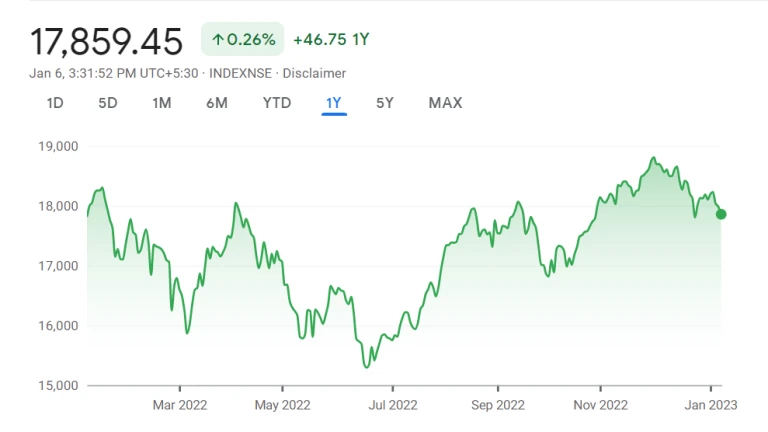768x432 pixels.
Task: View the MAX time range
Action: (445, 103)
